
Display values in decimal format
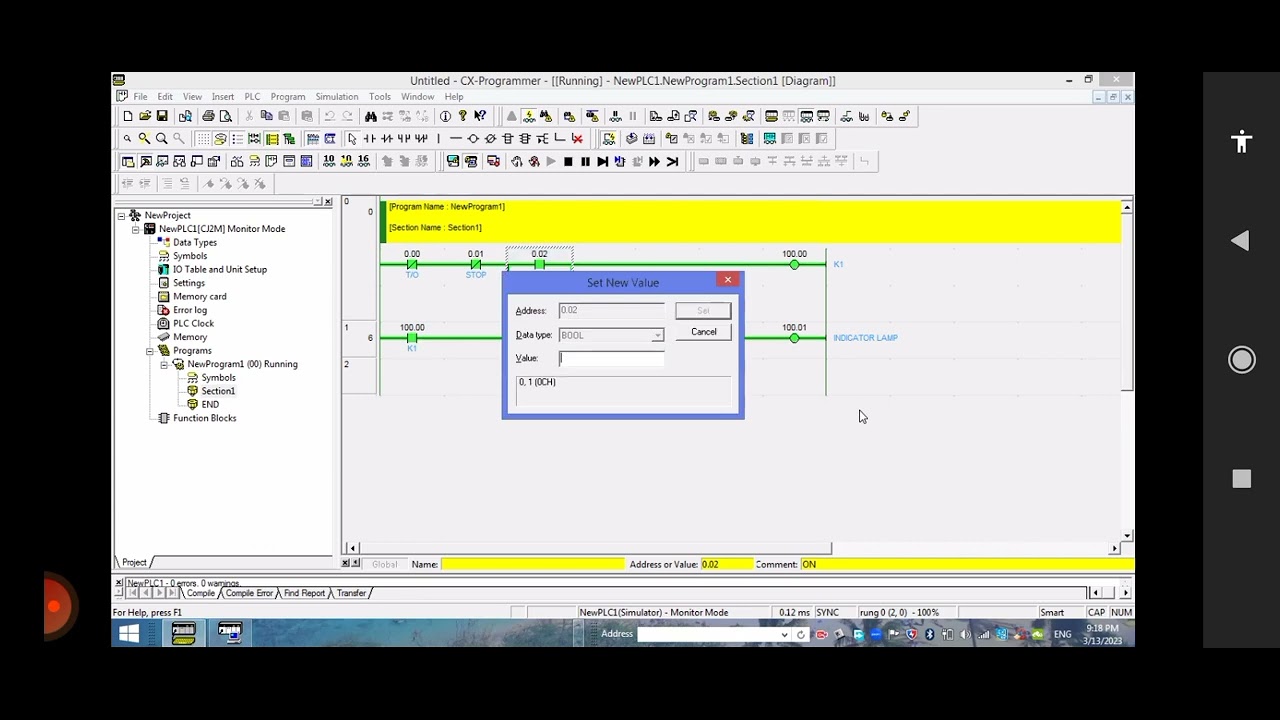pyautogui.click(x=329, y=161)
